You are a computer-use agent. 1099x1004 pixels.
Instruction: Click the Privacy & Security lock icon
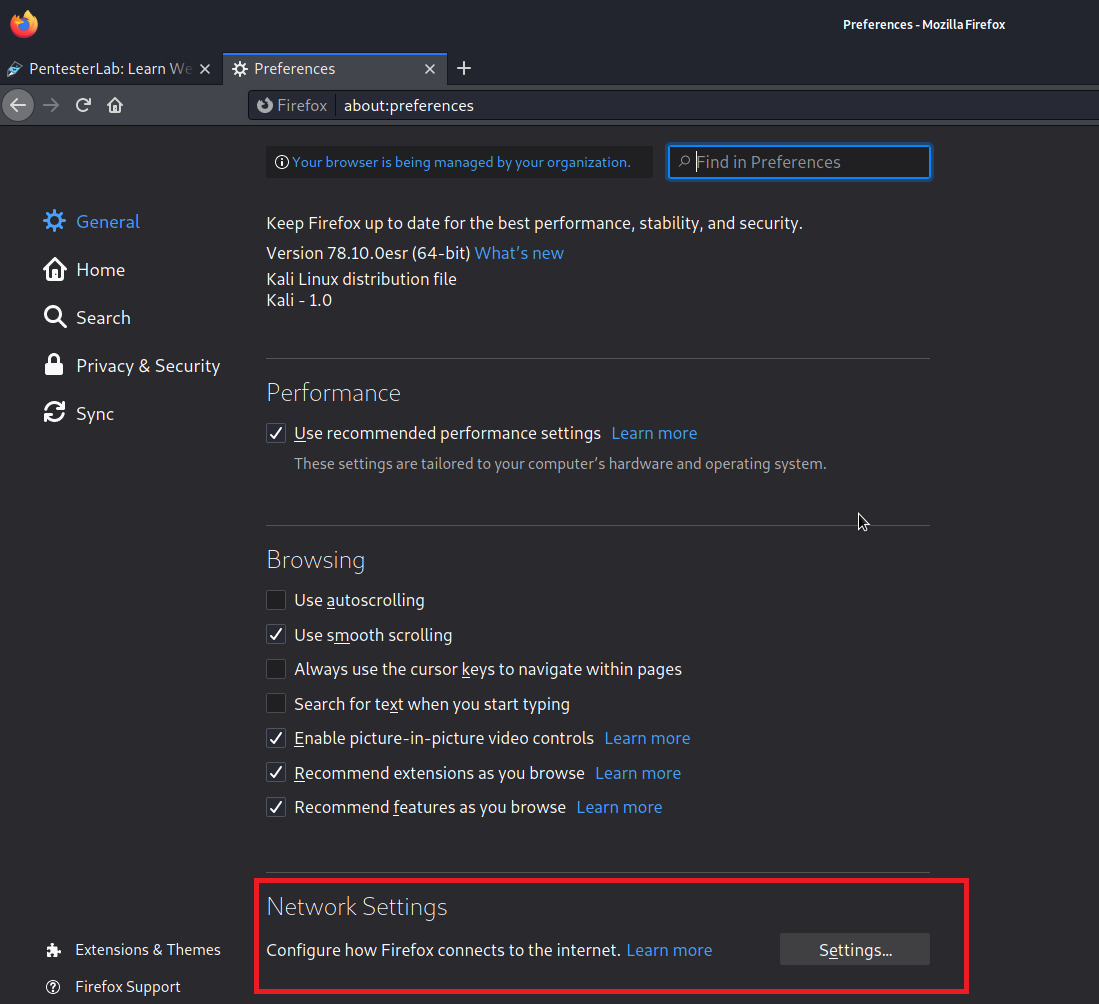(54, 365)
